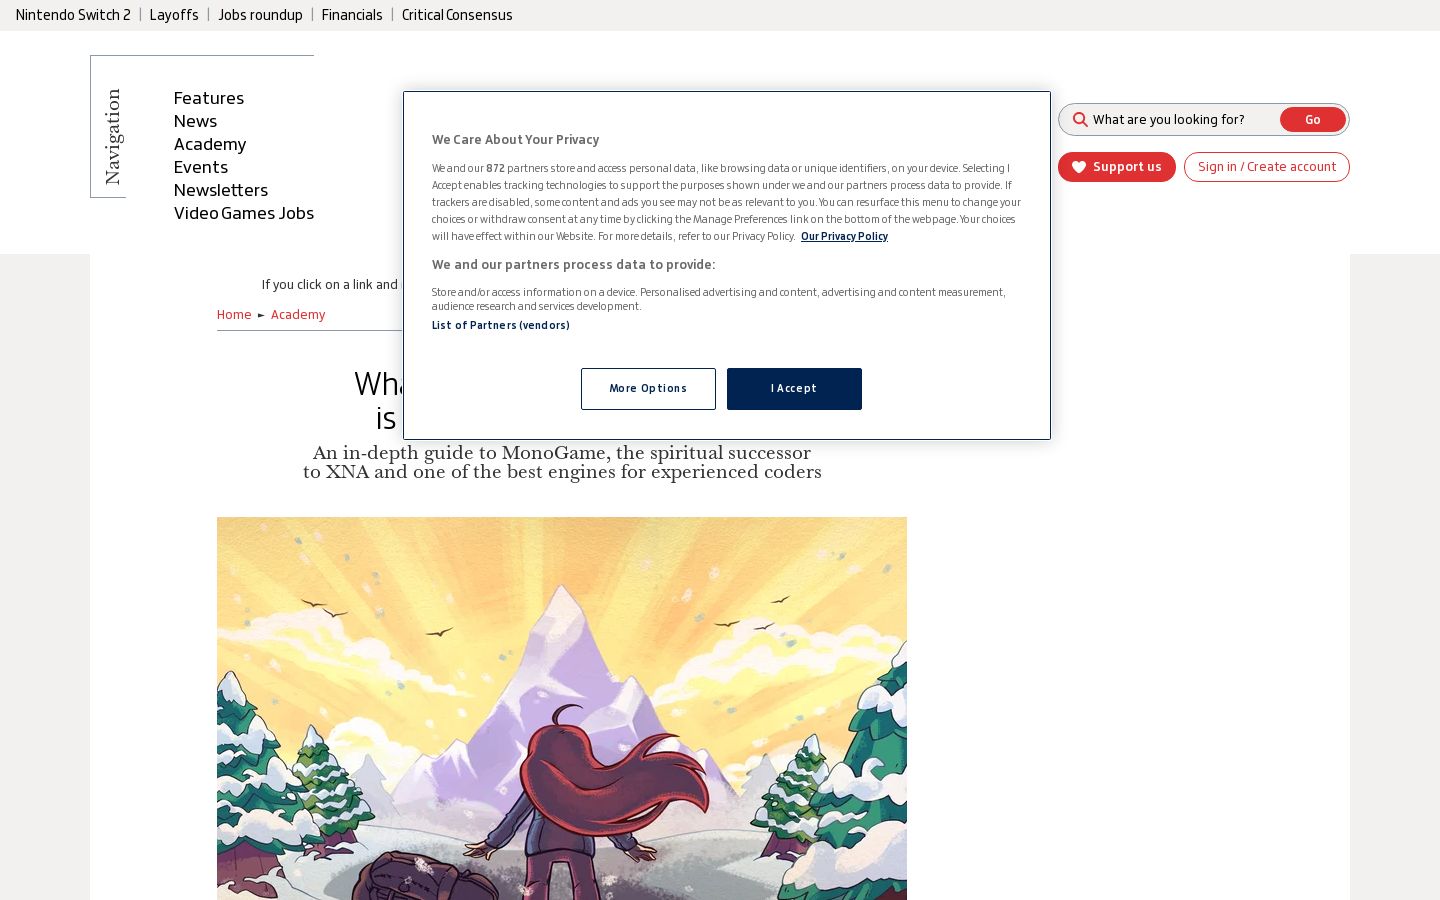Screen dimensions: 1440x900
Task: Click the search magnifier icon
Action: [1080, 120]
